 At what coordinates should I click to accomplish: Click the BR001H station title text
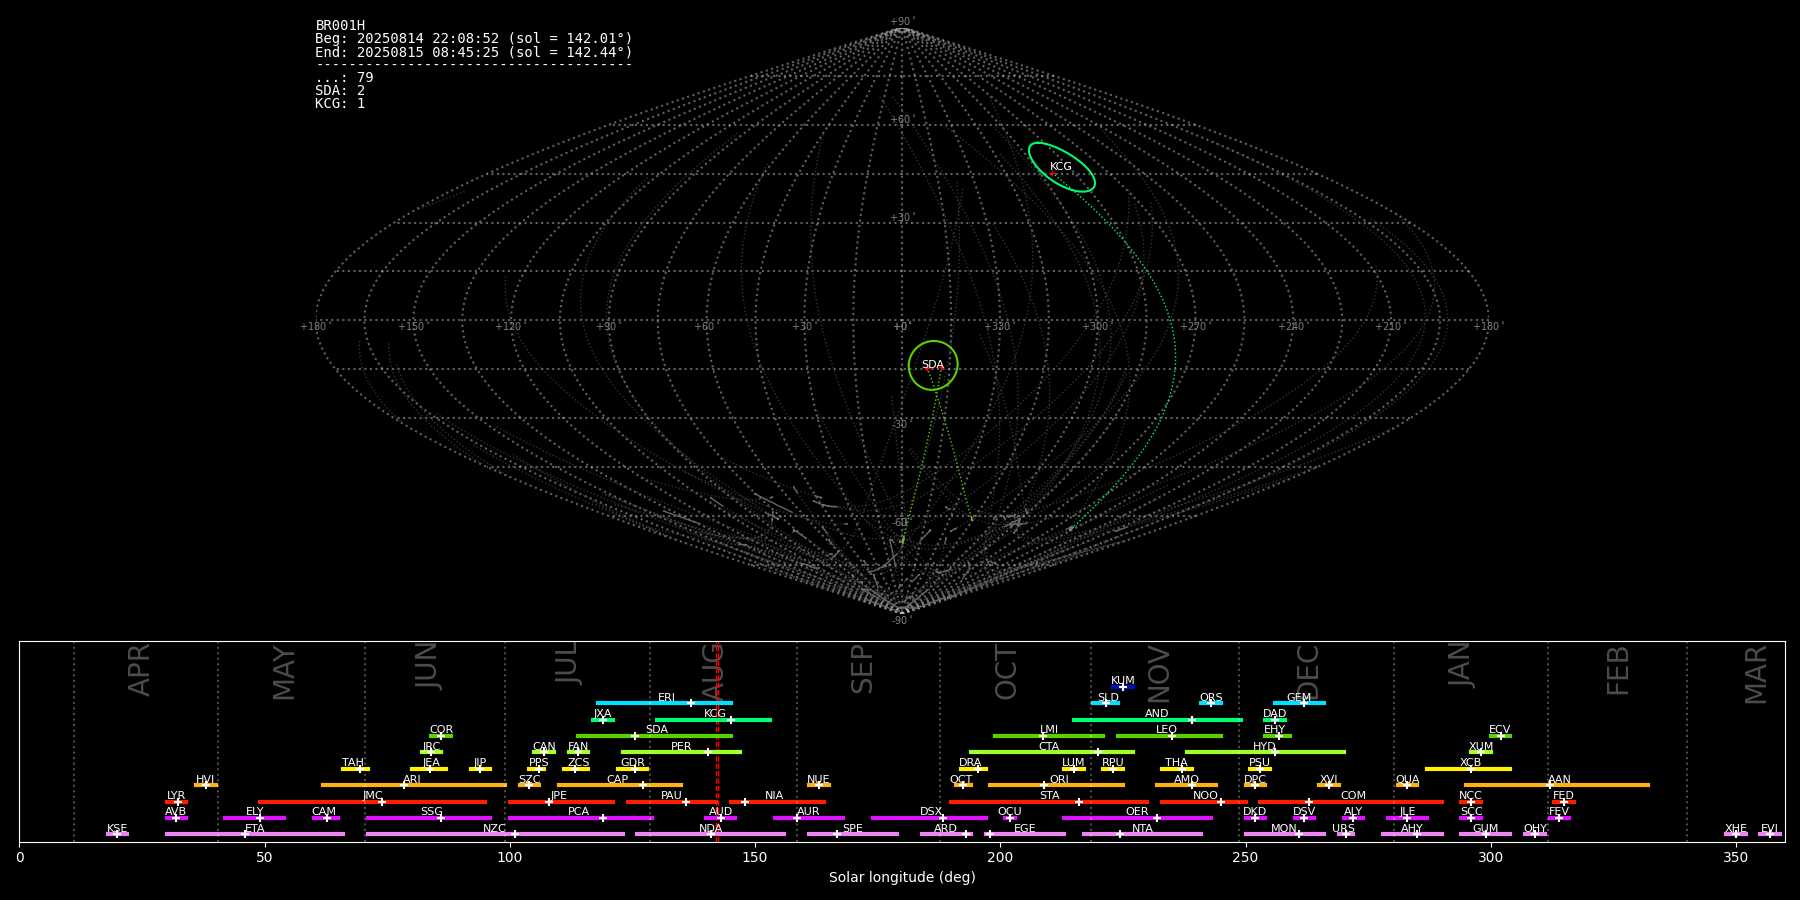click(340, 26)
